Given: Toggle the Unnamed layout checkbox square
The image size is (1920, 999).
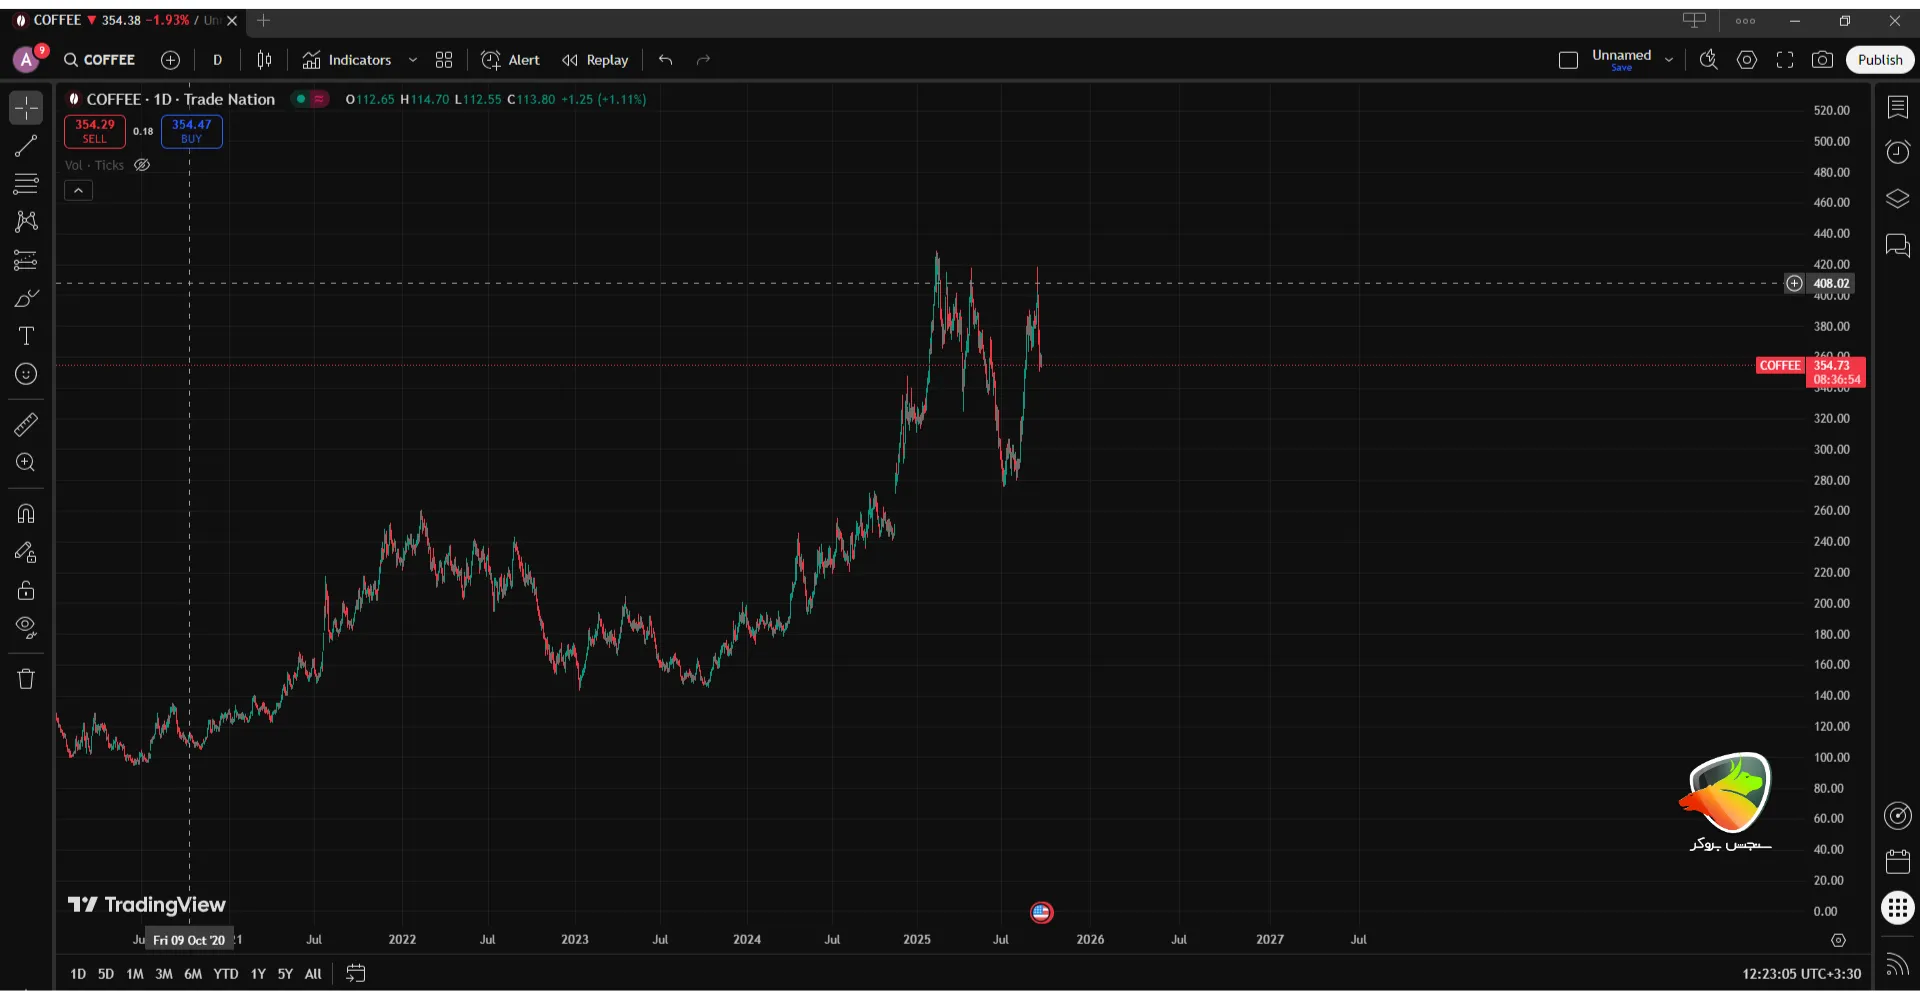Looking at the screenshot, I should [x=1568, y=60].
